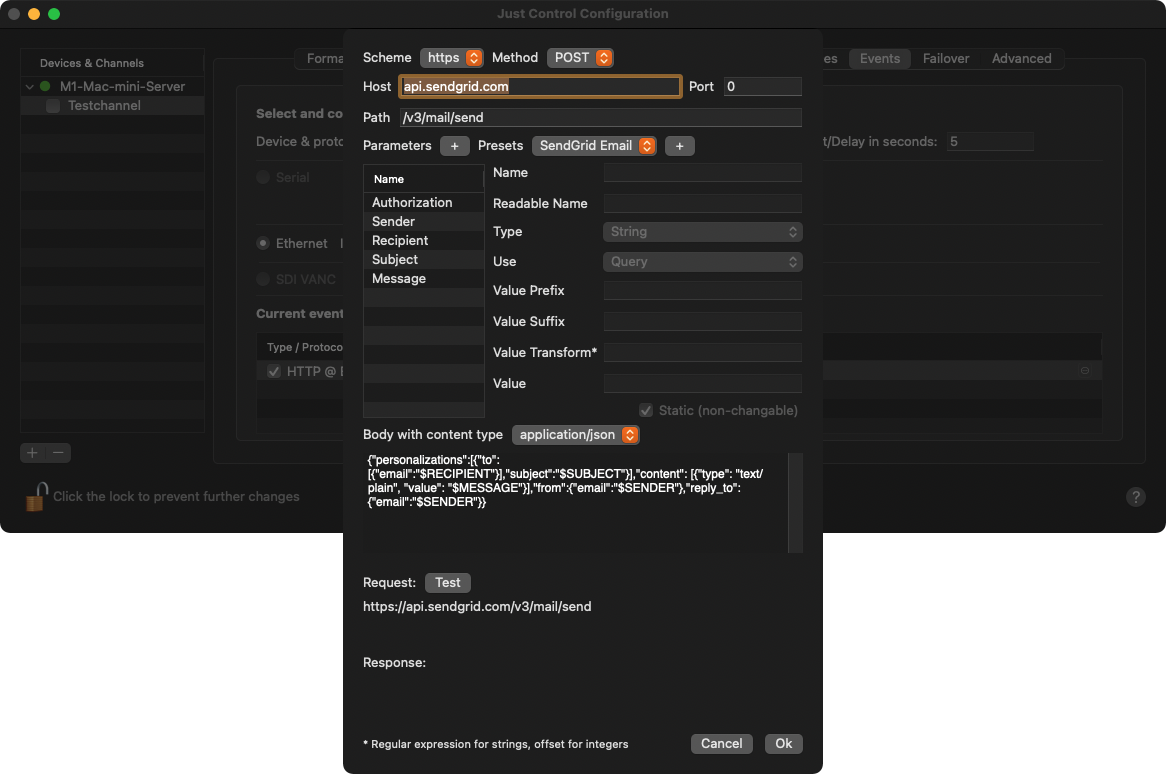The width and height of the screenshot is (1166, 774).
Task: Click the JSON body text area
Action: pyautogui.click(x=576, y=503)
